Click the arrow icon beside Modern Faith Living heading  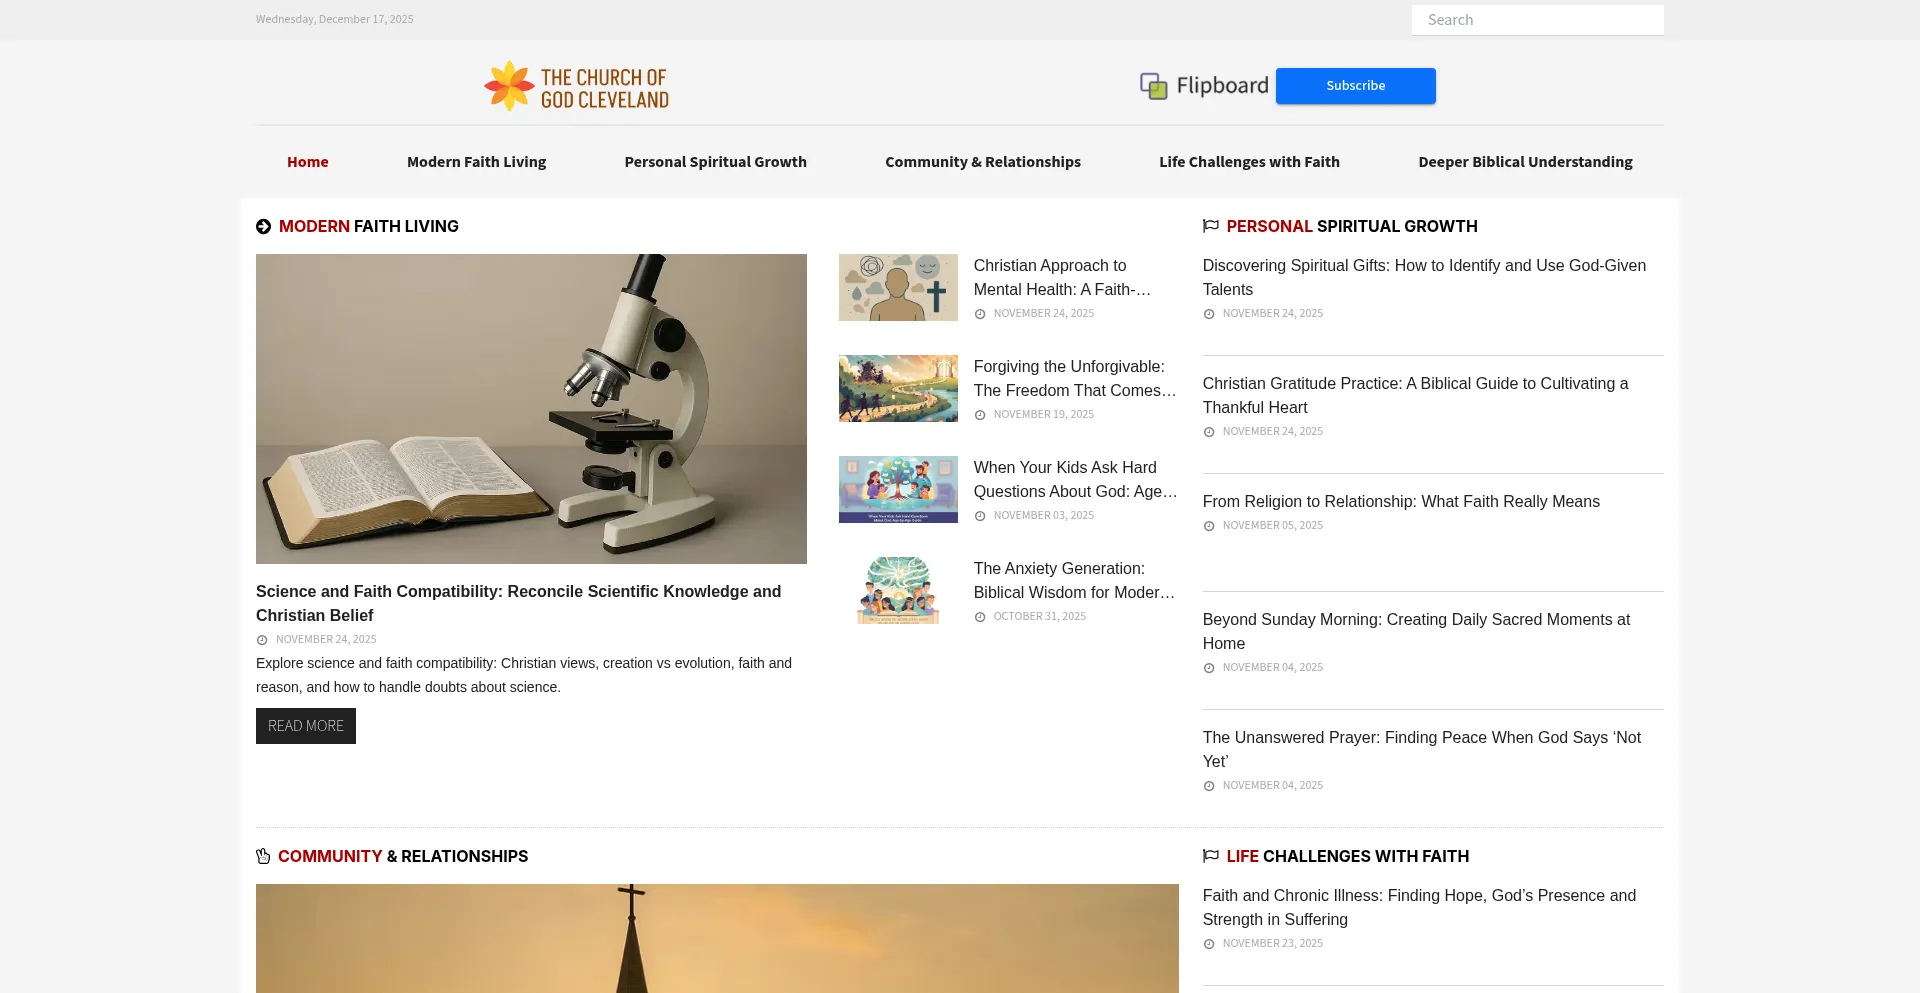click(x=264, y=227)
